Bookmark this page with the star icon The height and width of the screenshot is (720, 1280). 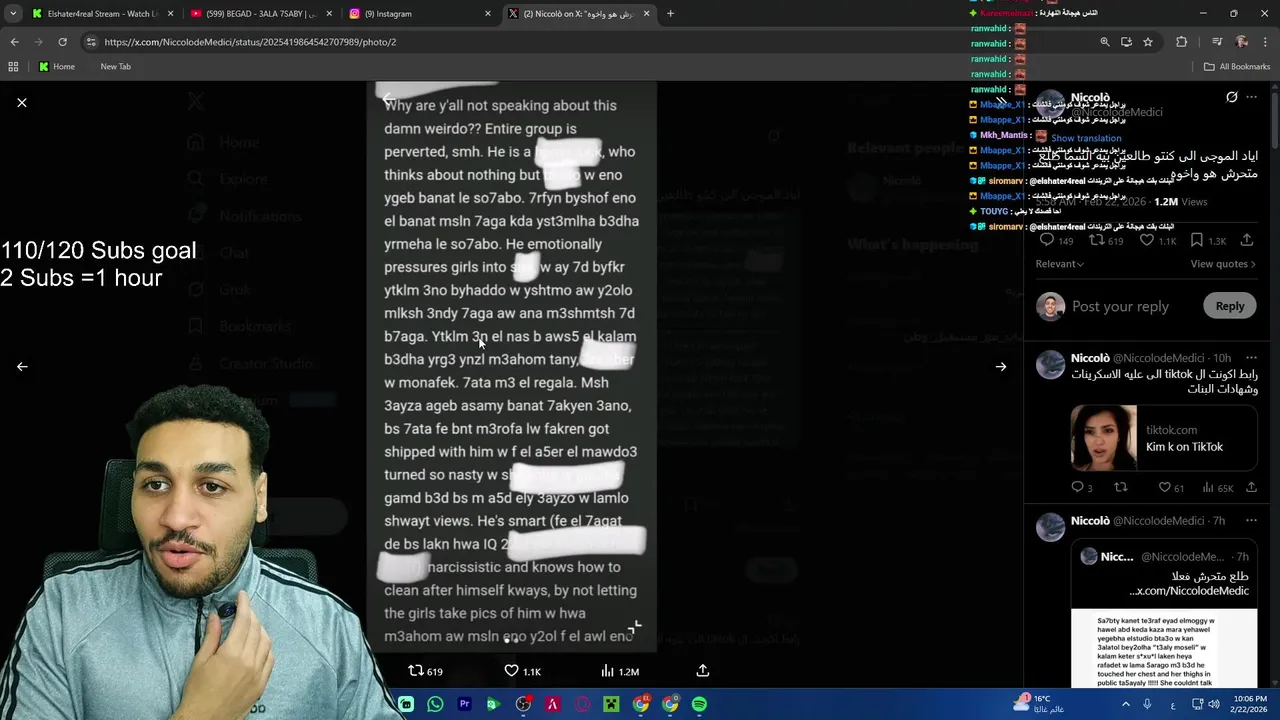pos(1148,42)
